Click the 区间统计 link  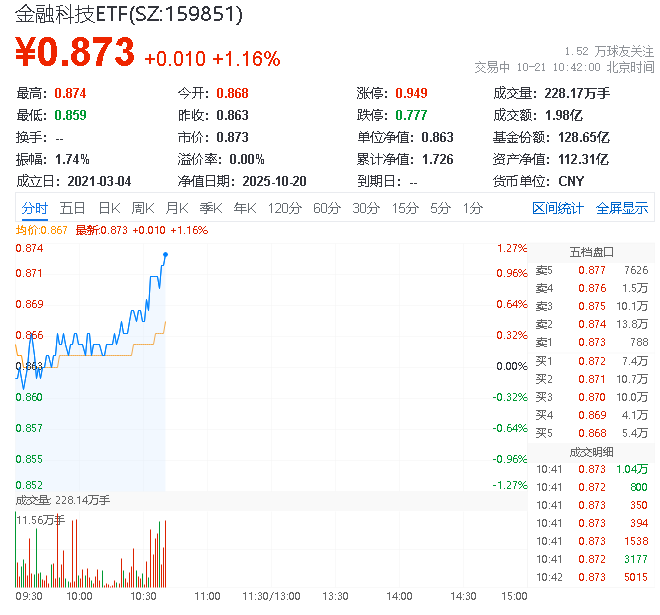tap(558, 208)
